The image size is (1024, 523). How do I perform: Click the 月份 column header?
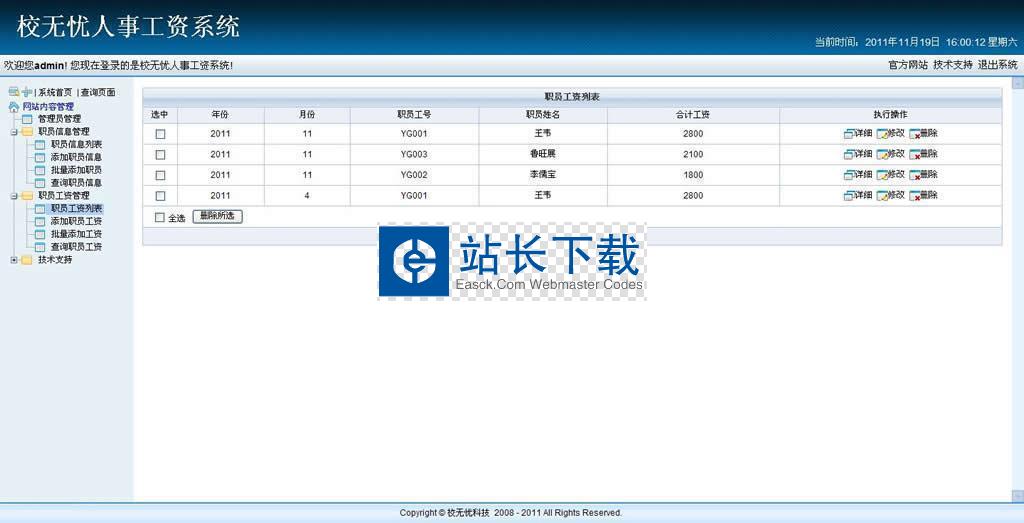click(x=307, y=114)
